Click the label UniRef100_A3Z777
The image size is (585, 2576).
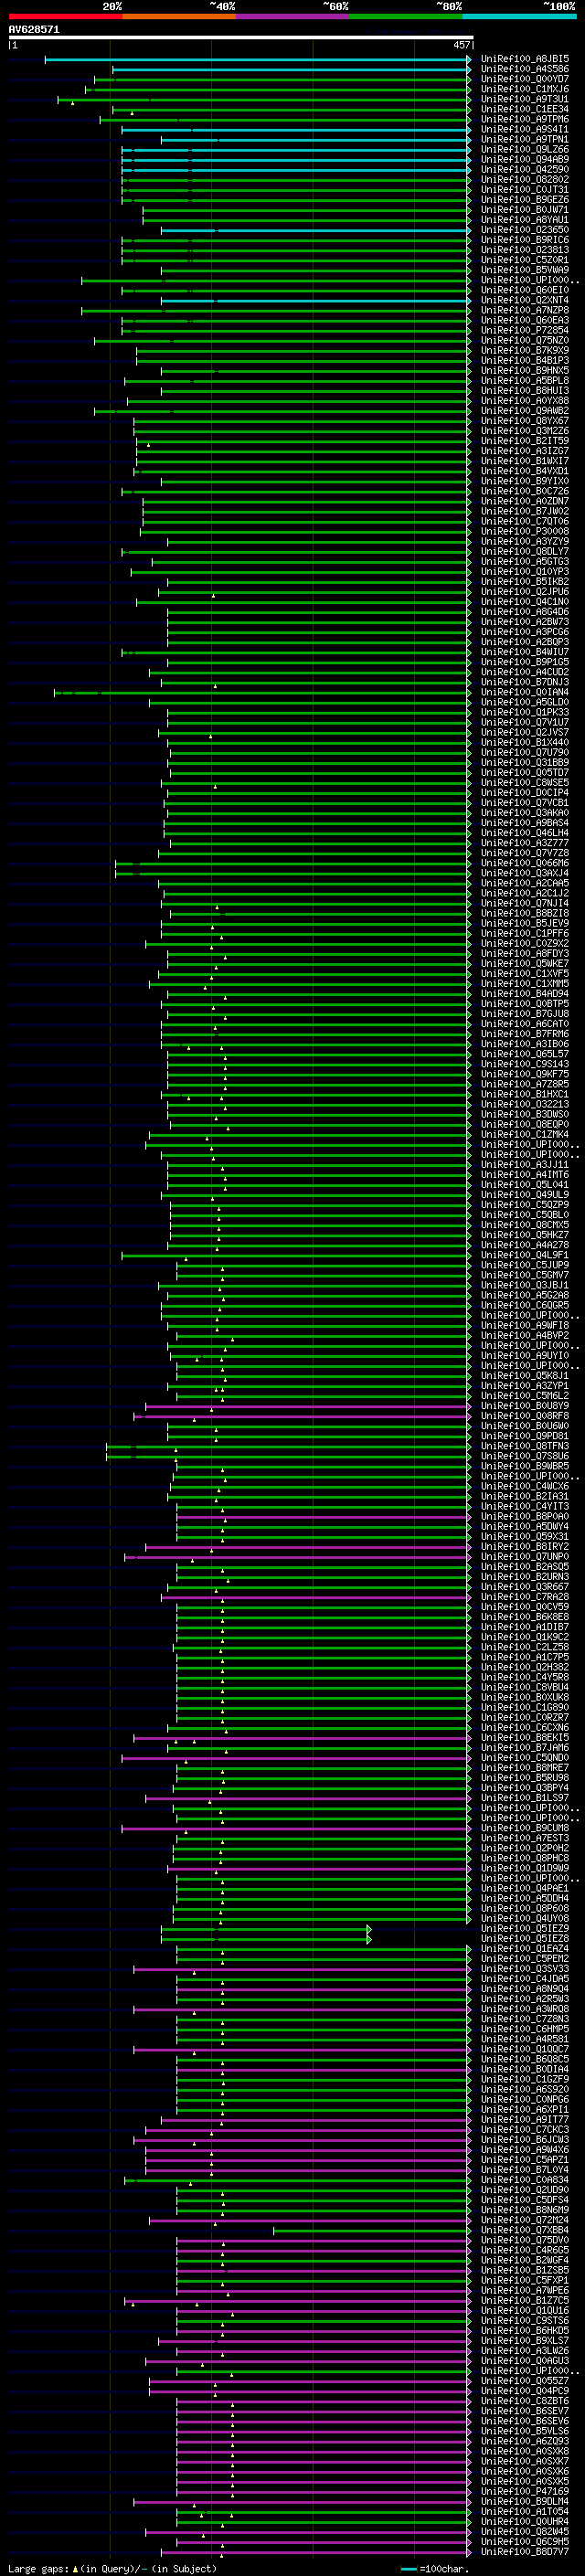[x=524, y=843]
